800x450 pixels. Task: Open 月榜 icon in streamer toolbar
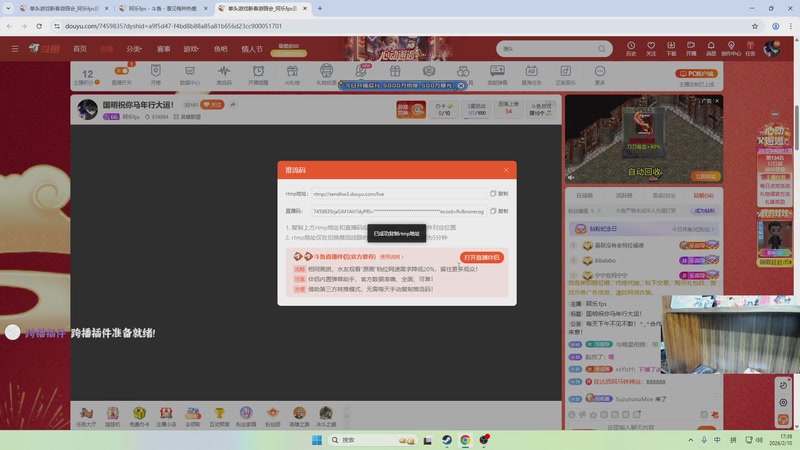click(156, 74)
